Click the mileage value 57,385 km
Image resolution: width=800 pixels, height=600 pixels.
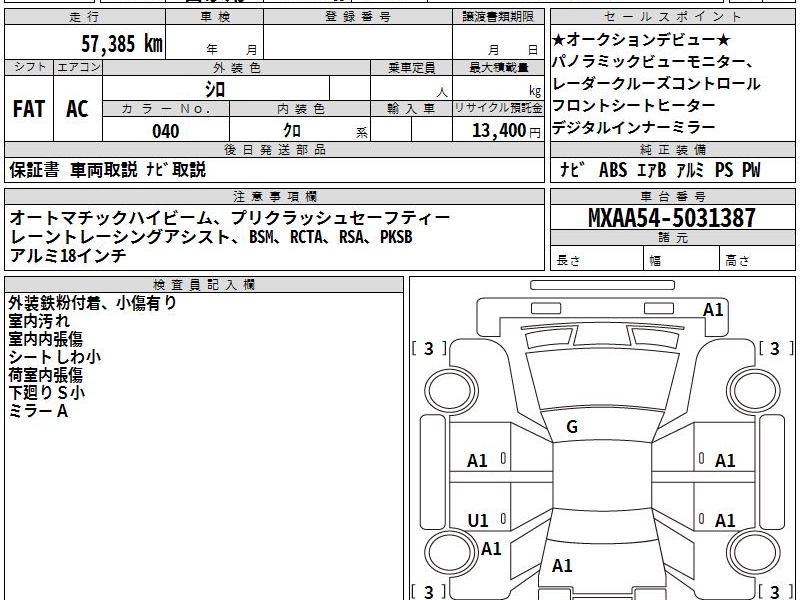pos(122,43)
